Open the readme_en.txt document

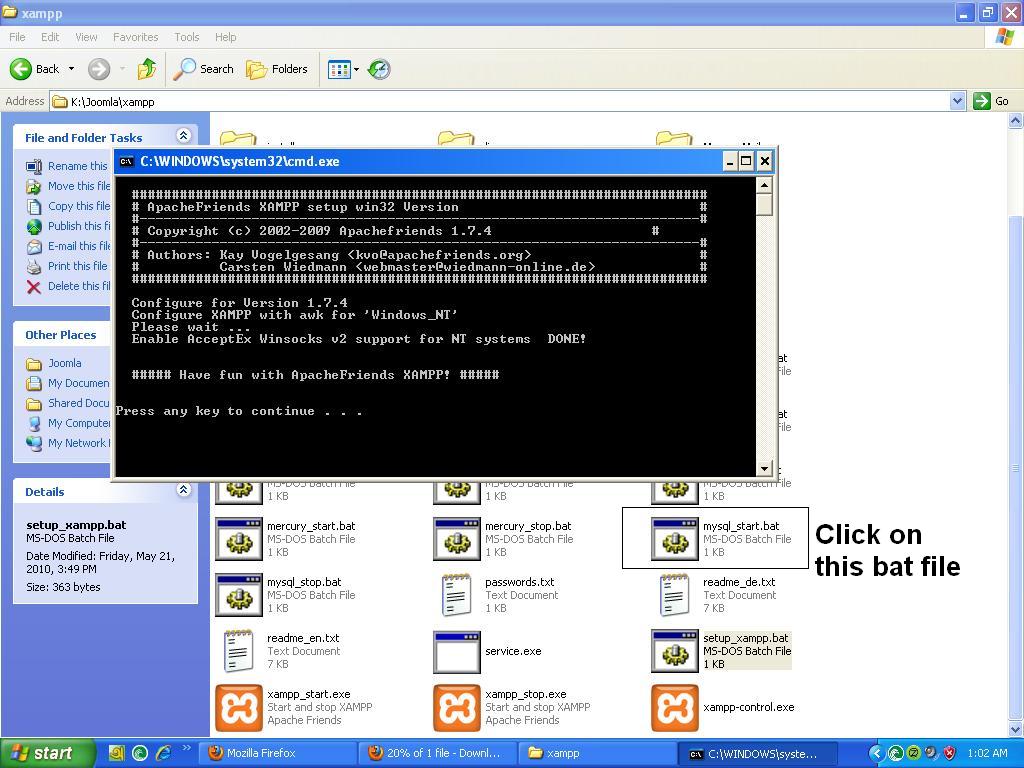[238, 651]
